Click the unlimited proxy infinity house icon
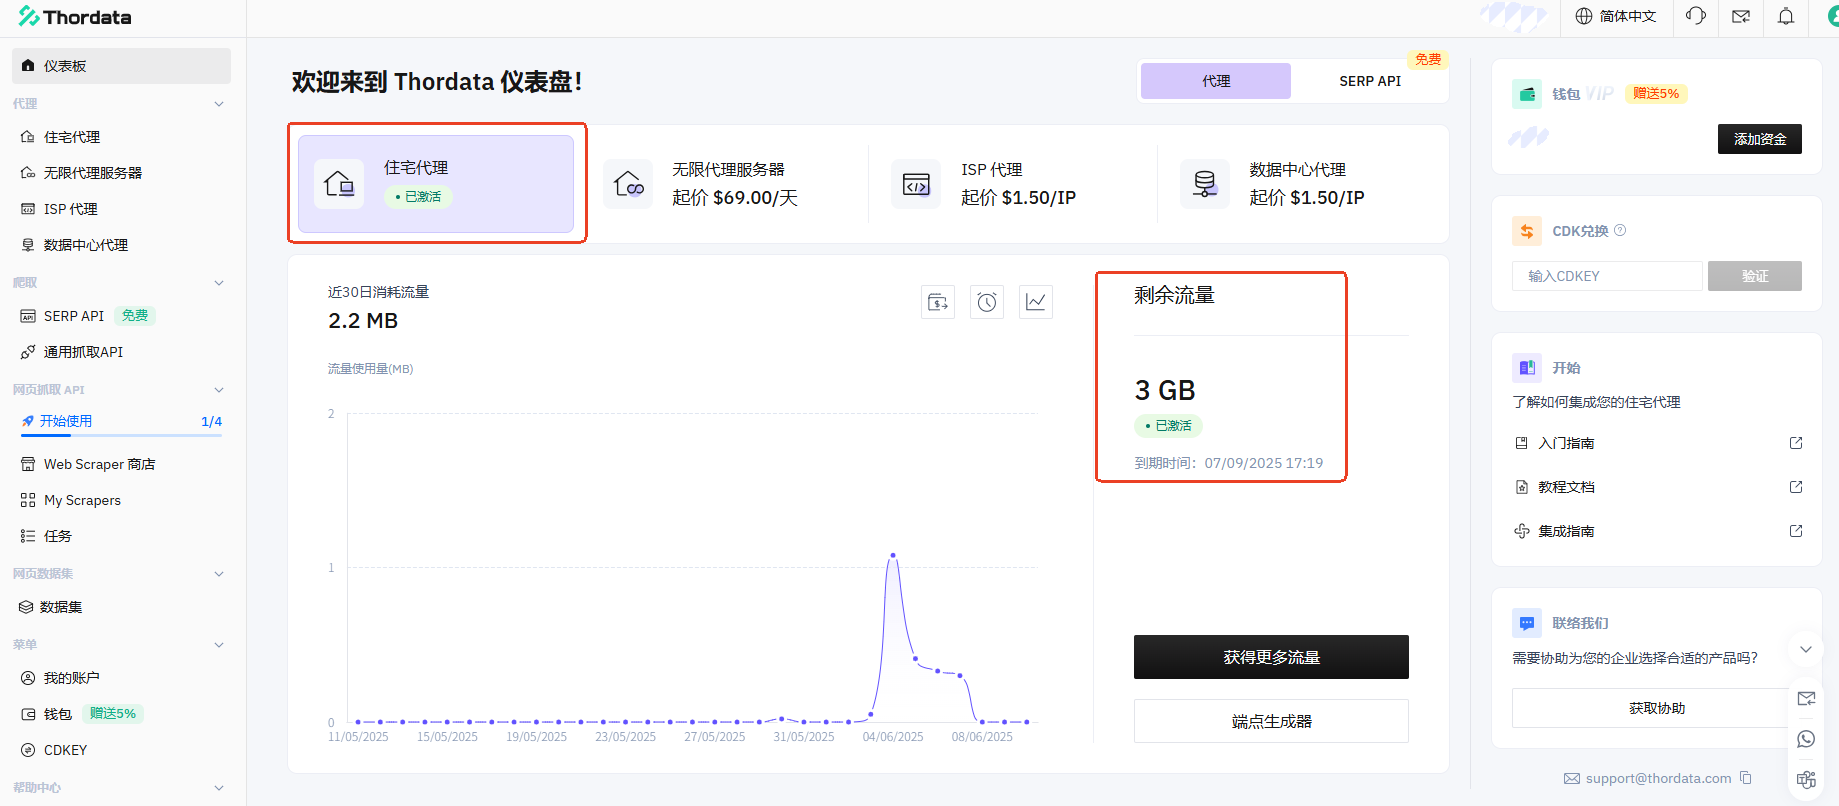This screenshot has height=806, width=1839. click(x=628, y=184)
